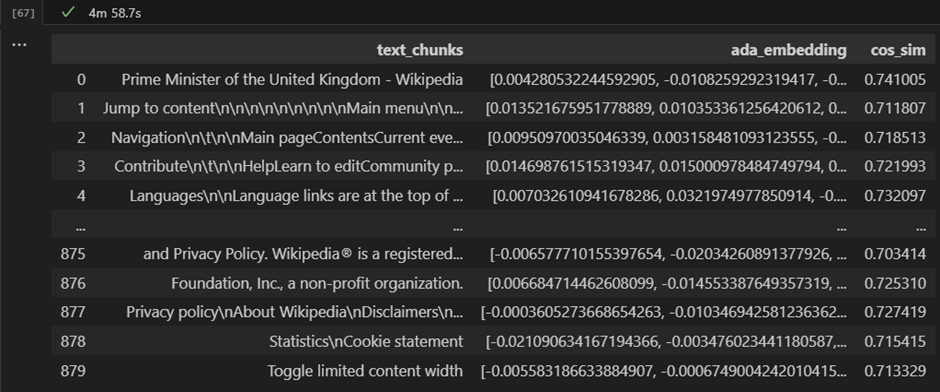Select the Contribute HelpLearn text cell
This screenshot has width=940, height=392.
tap(288, 166)
